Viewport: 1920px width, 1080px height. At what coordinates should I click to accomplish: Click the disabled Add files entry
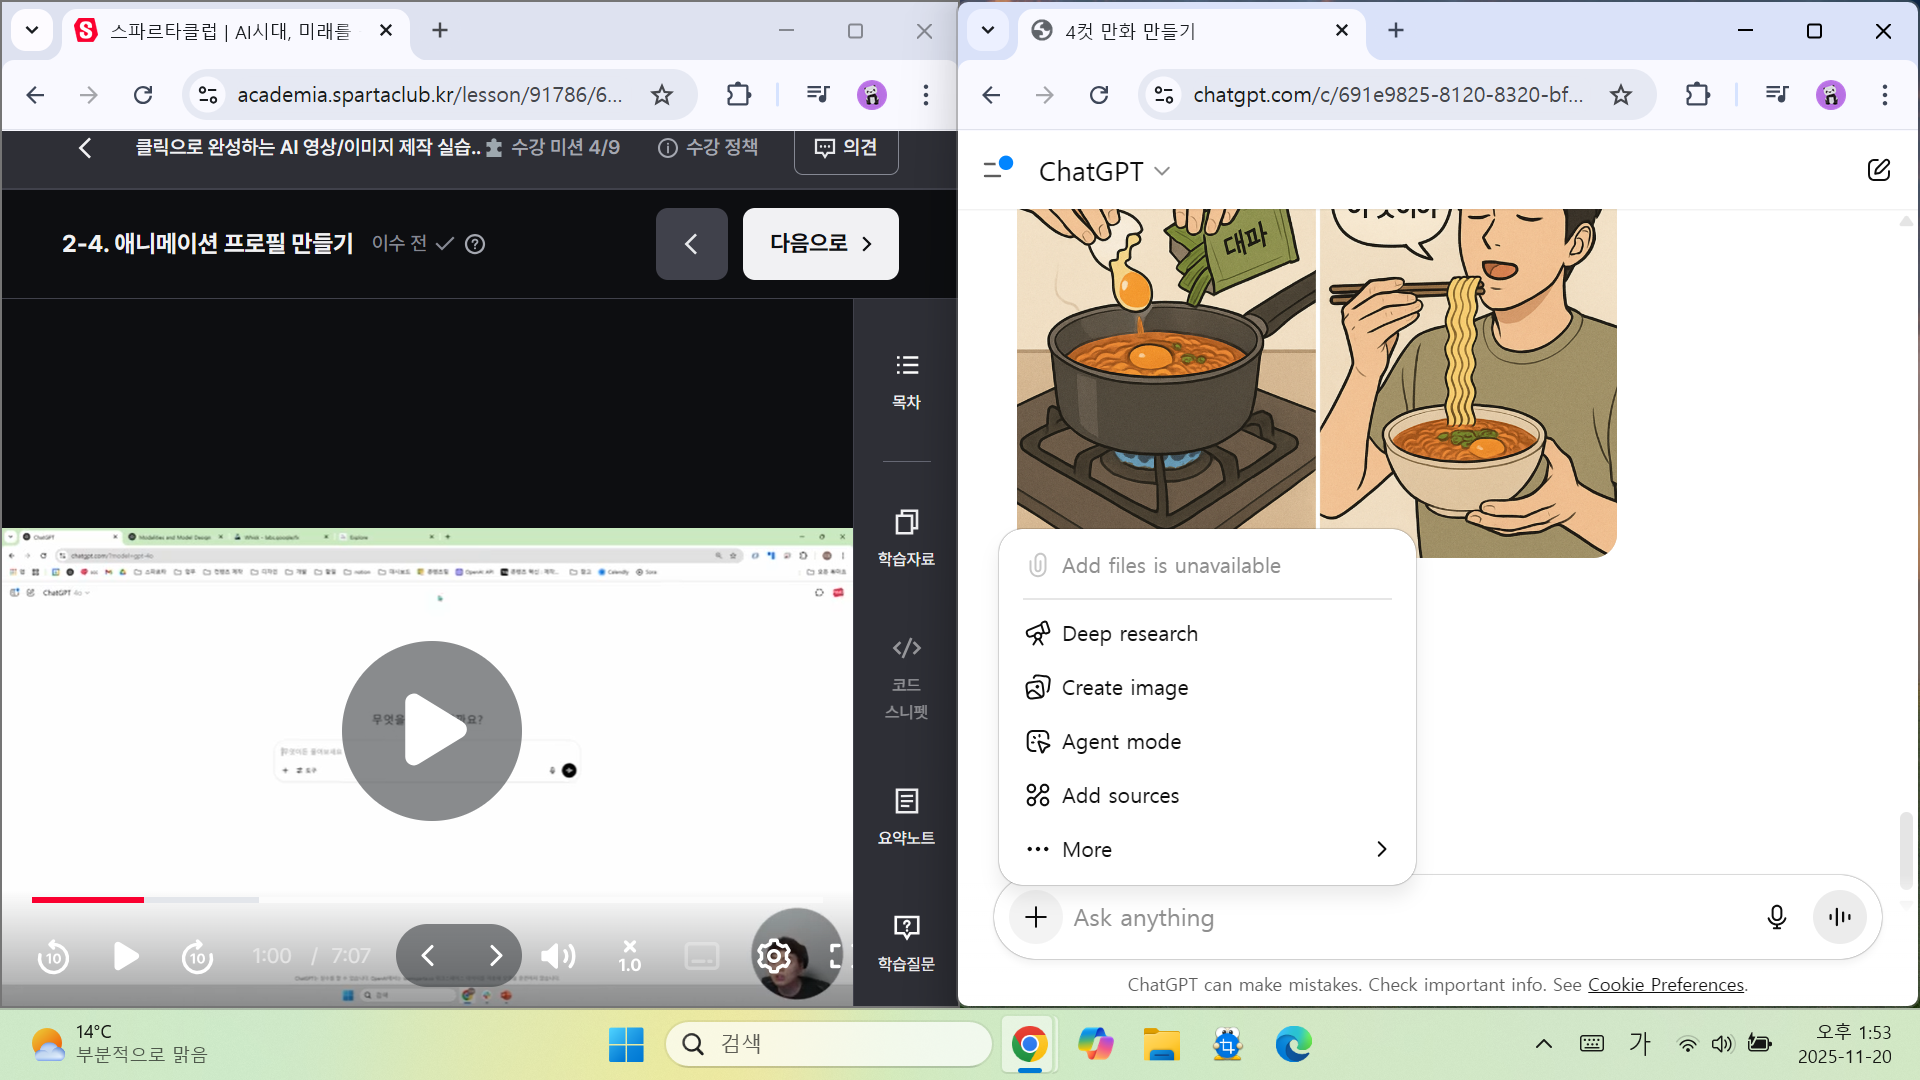pyautogui.click(x=1207, y=565)
